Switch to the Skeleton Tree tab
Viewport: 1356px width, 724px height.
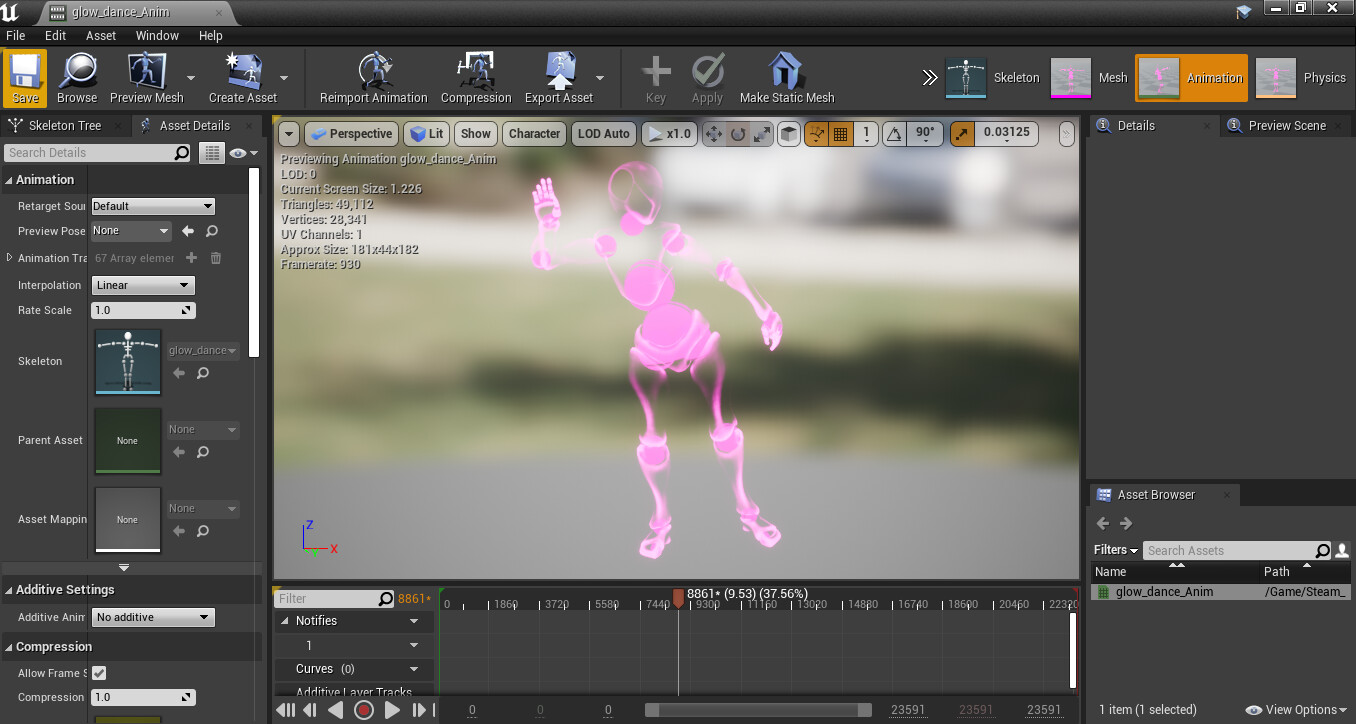tap(64, 126)
